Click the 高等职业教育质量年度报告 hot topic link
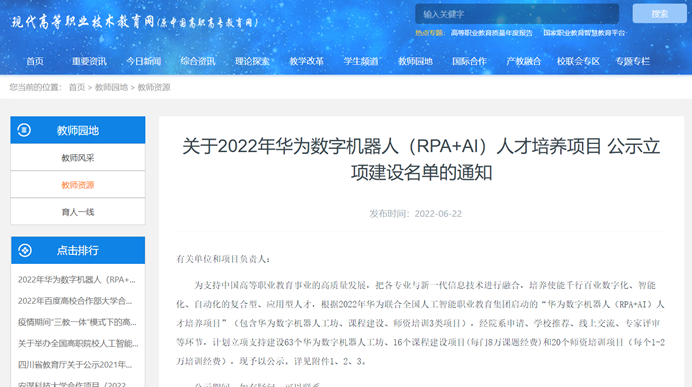The image size is (692, 387). pyautogui.click(x=492, y=33)
